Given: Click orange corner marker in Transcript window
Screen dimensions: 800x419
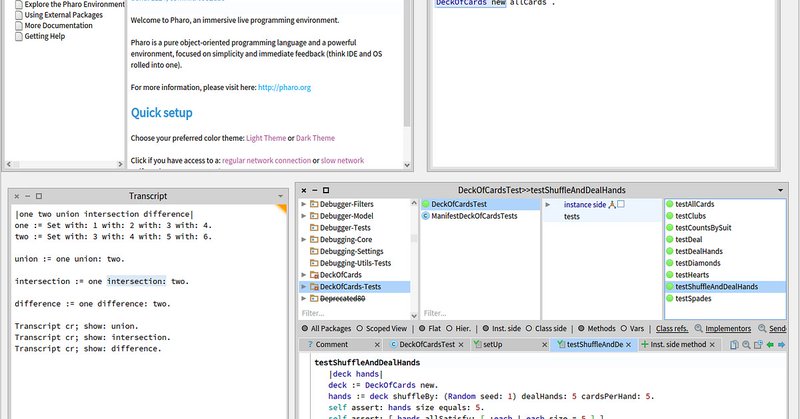Looking at the screenshot, I should coord(282,208).
